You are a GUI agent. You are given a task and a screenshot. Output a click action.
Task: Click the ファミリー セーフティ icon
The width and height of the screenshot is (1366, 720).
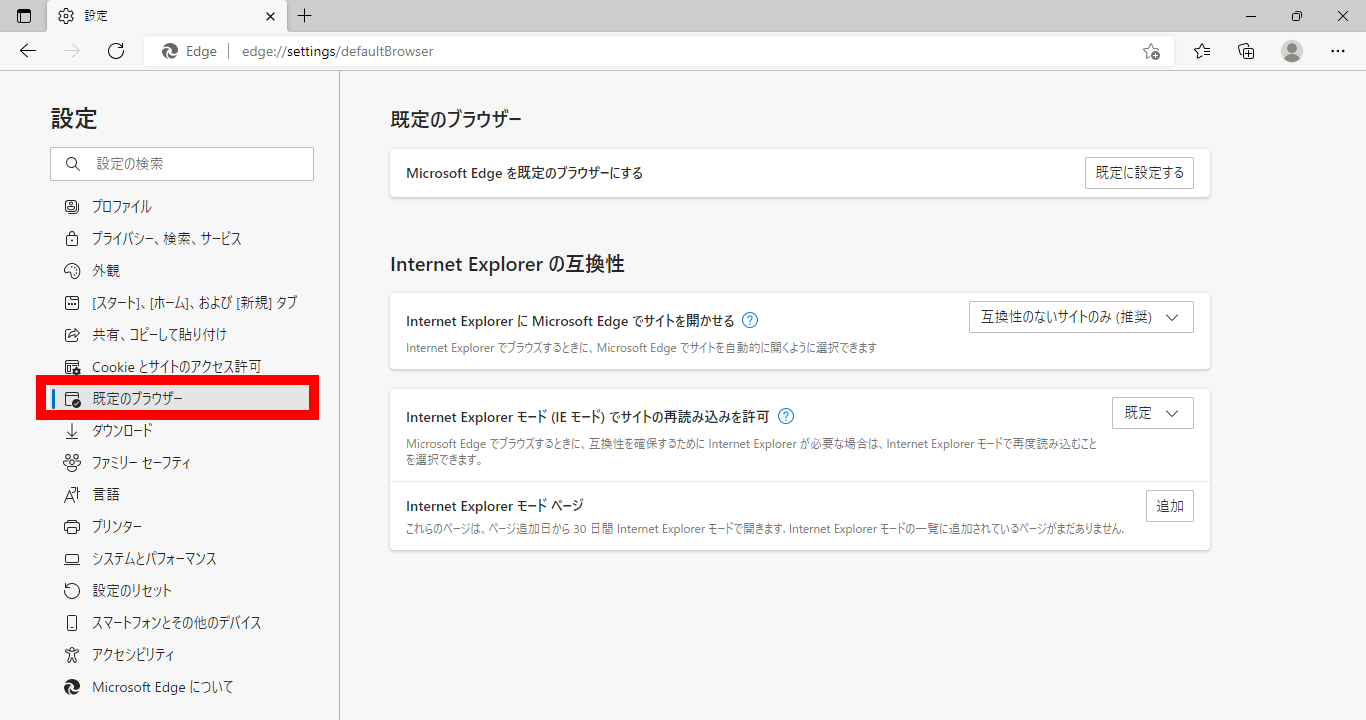pyautogui.click(x=72, y=463)
